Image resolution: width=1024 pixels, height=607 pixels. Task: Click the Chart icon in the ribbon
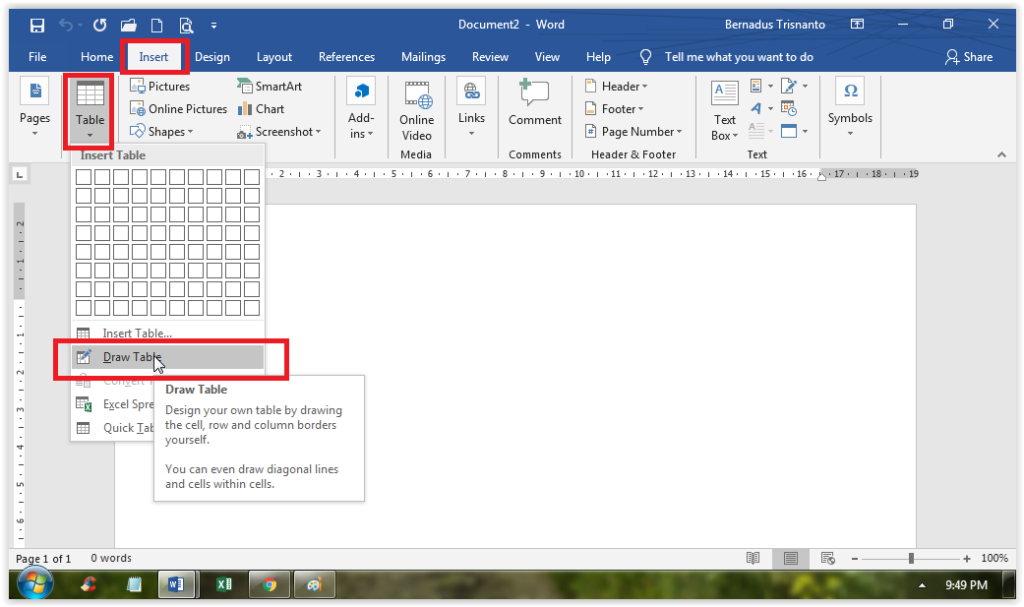tap(261, 109)
